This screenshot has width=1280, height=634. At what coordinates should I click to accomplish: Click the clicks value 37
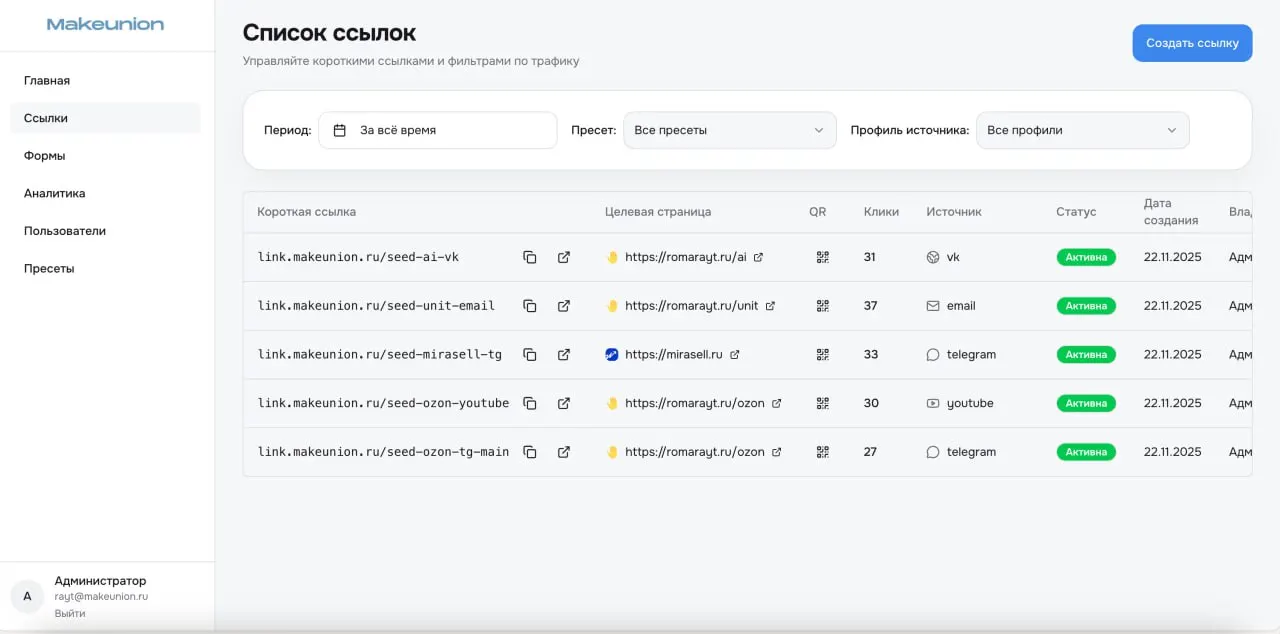point(870,306)
